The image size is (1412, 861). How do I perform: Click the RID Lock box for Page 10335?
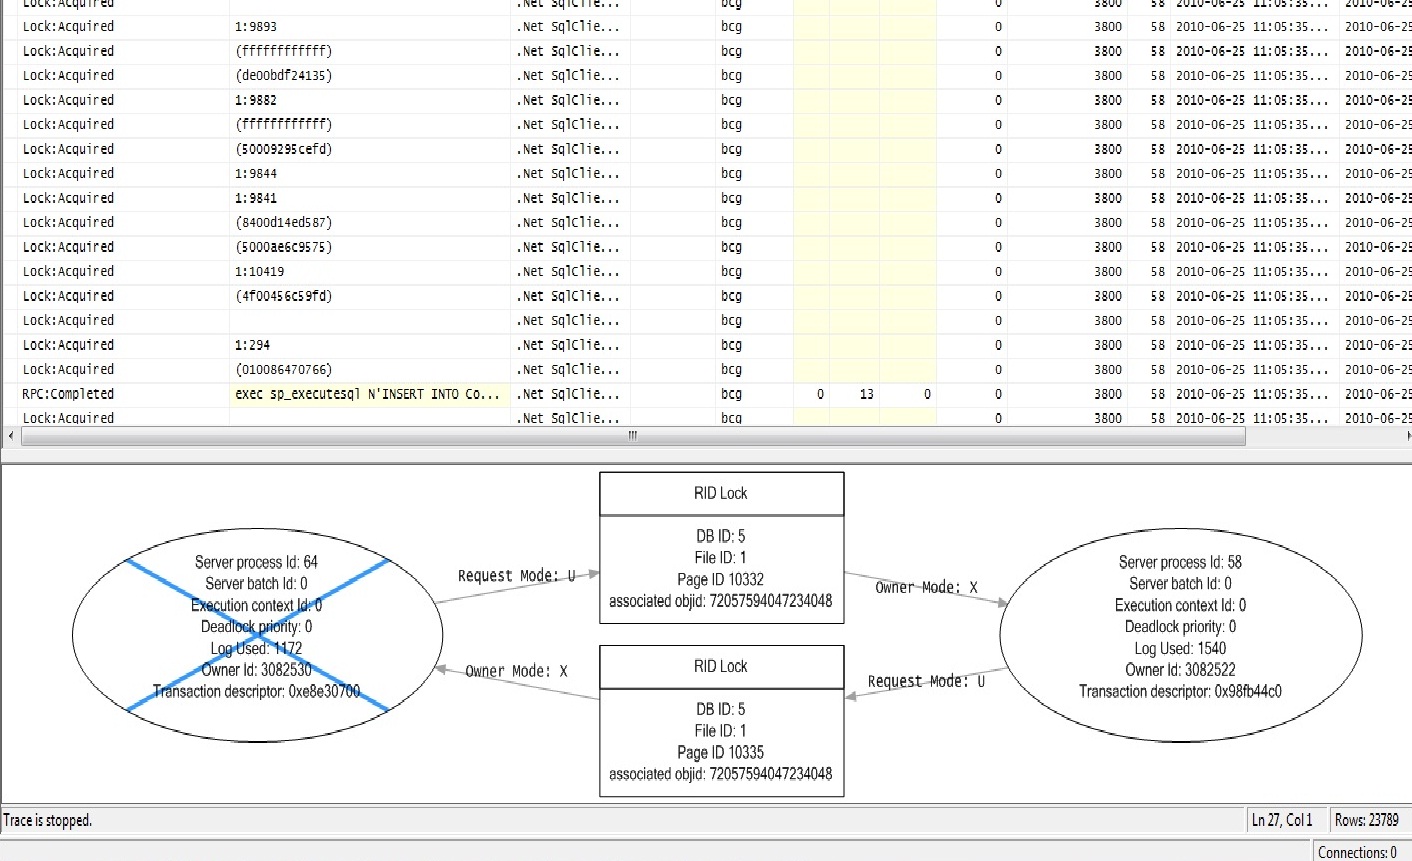click(x=721, y=721)
